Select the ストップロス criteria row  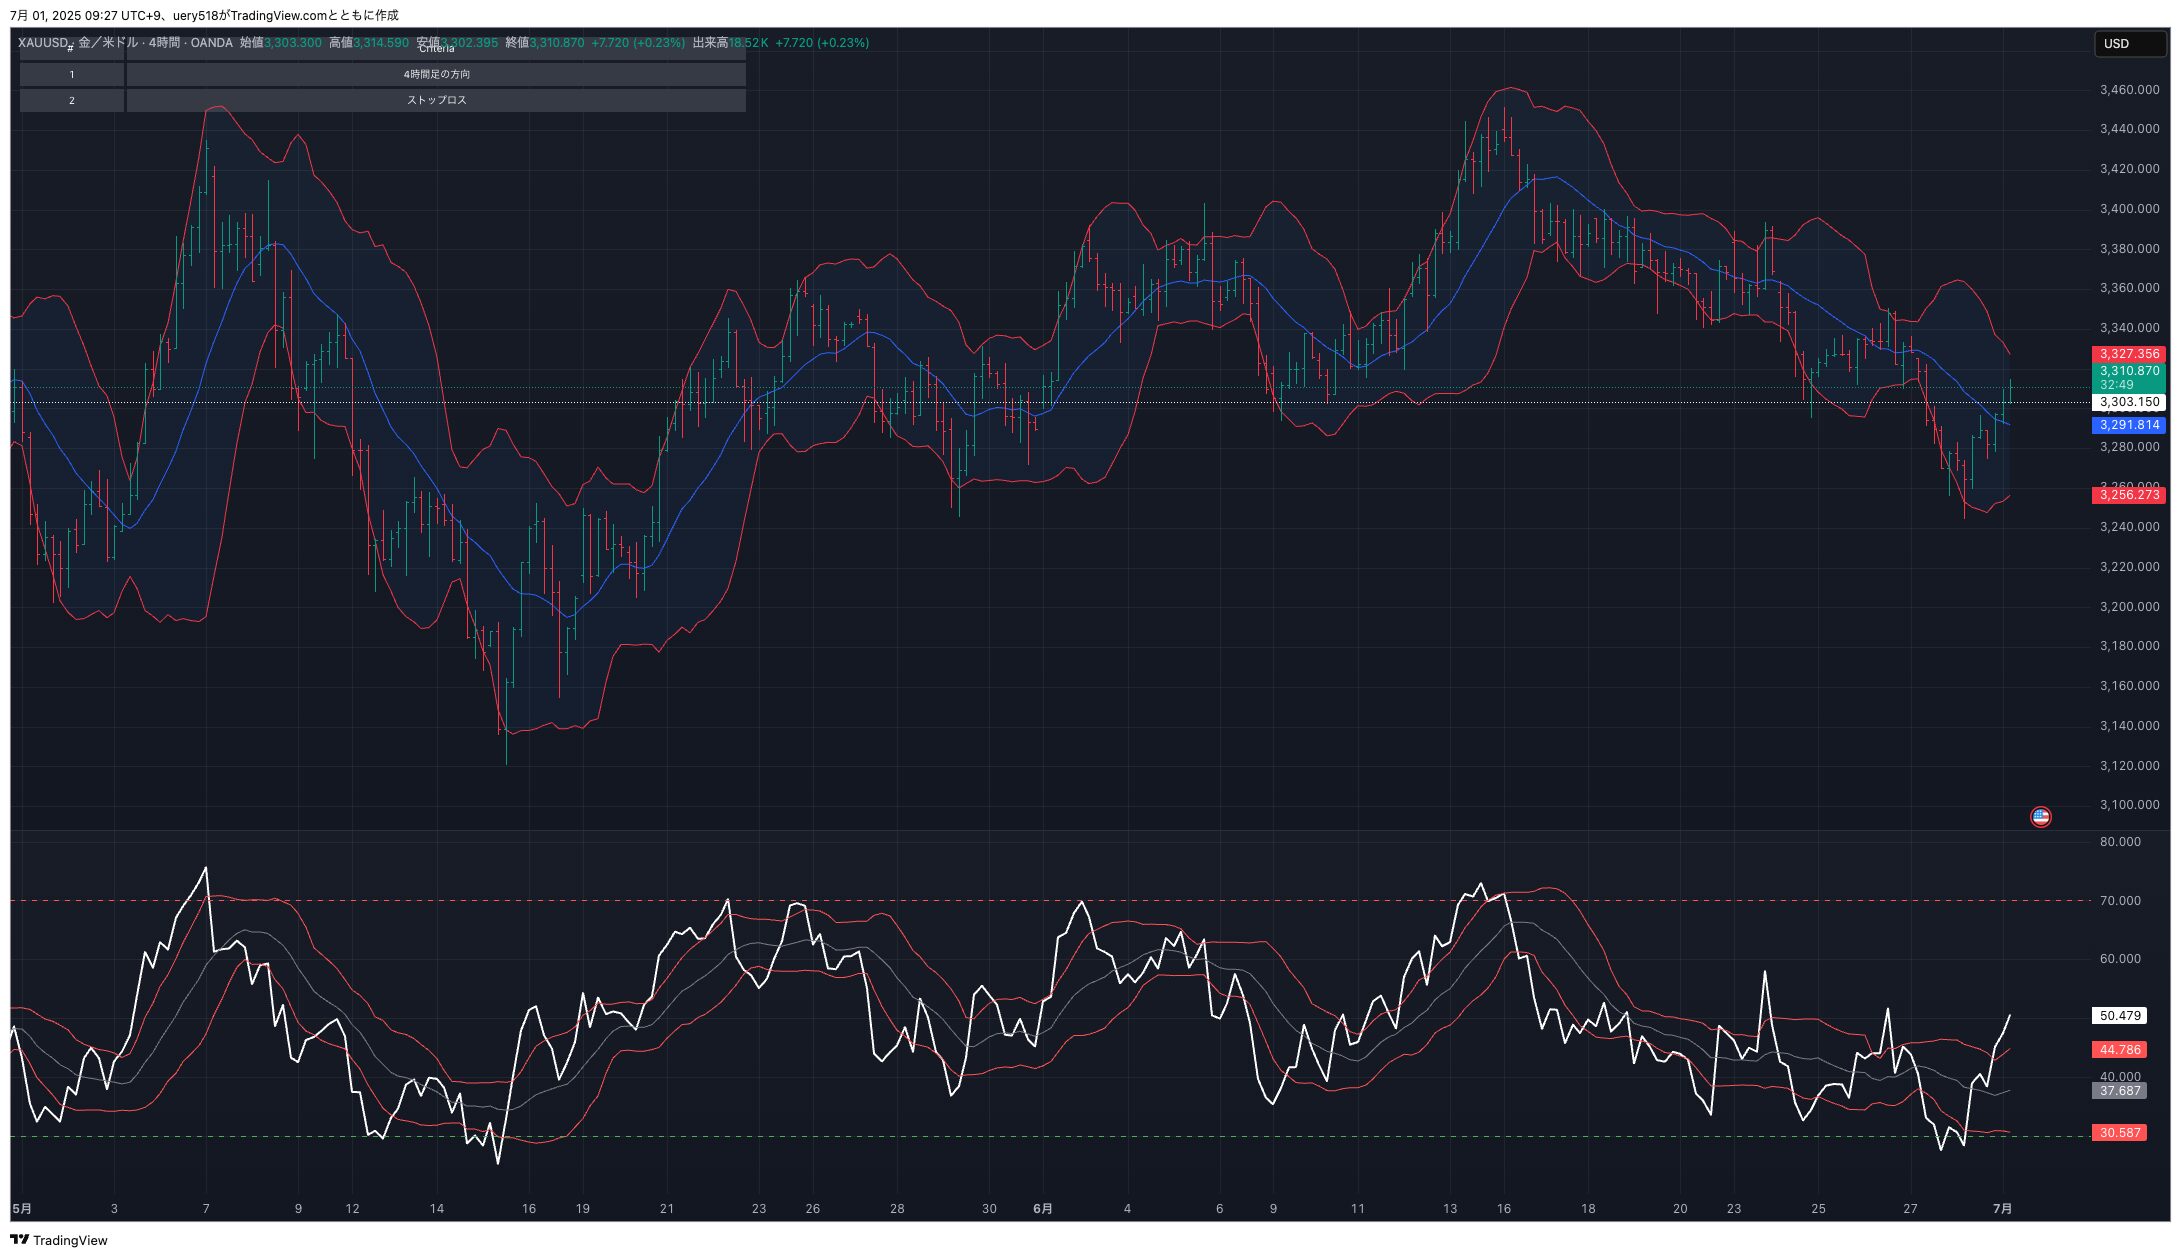click(436, 101)
